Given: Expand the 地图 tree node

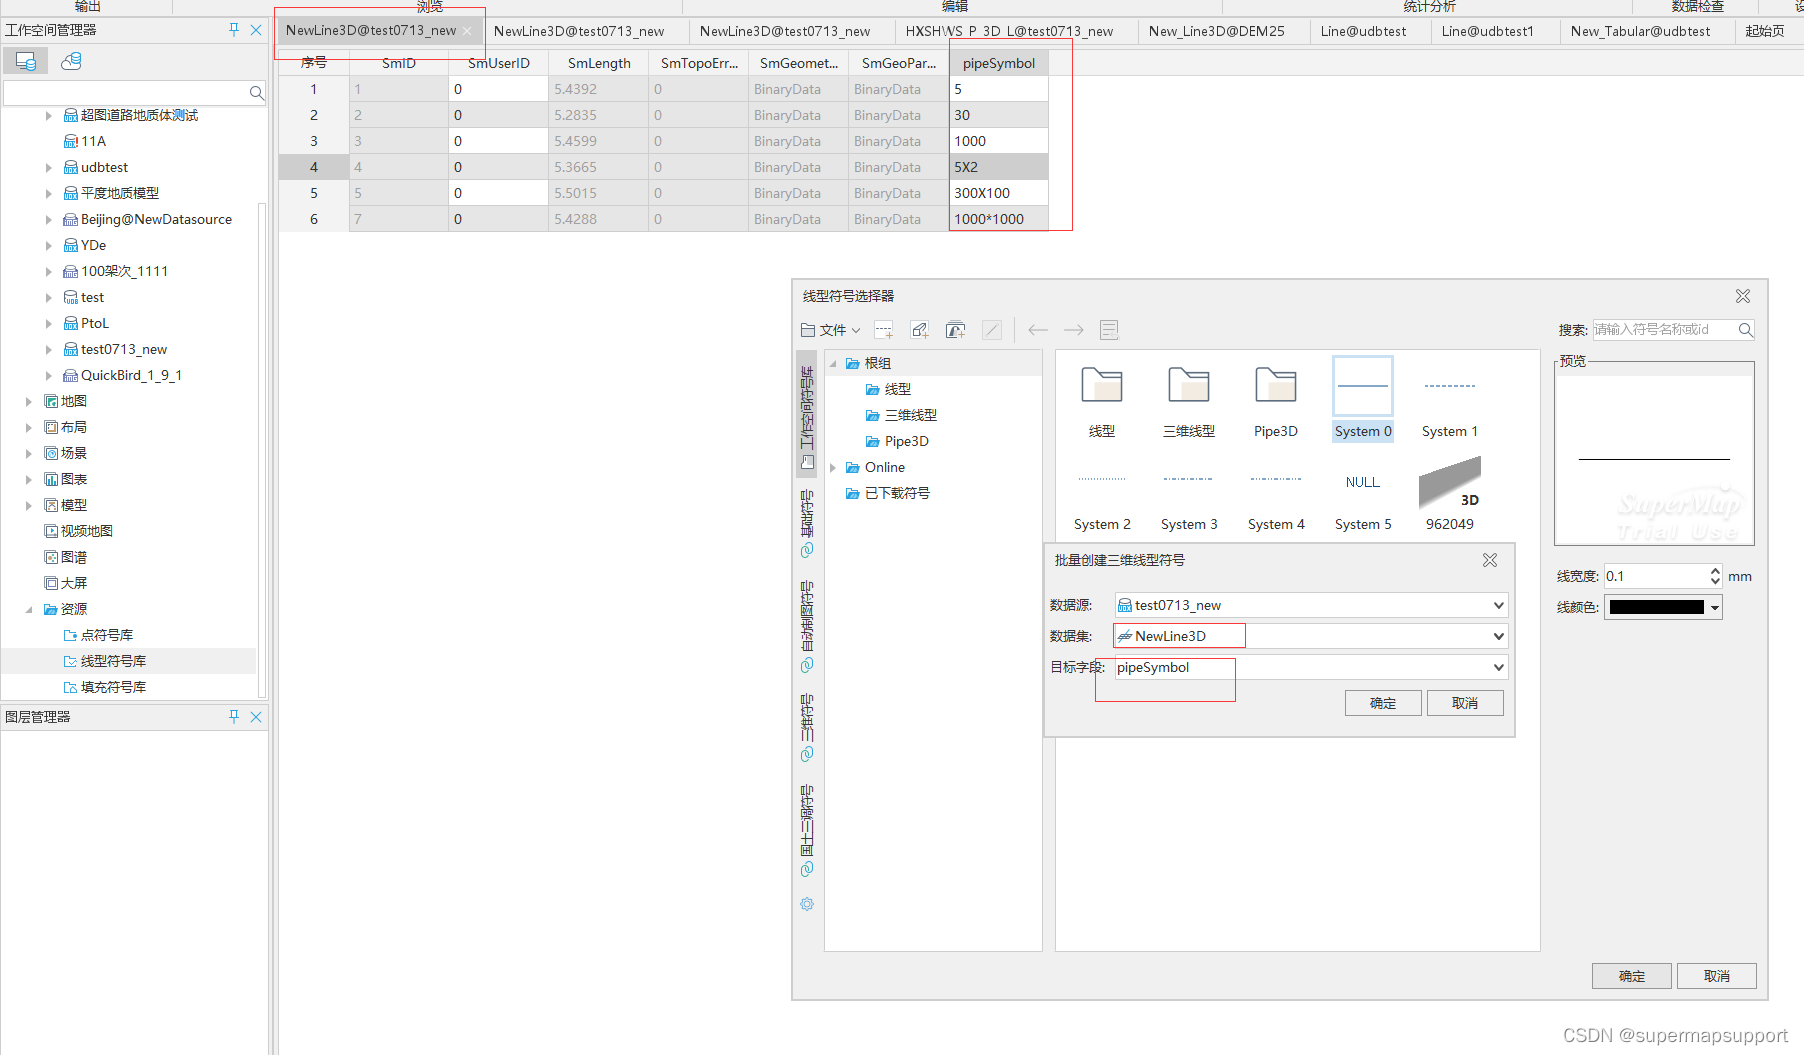Looking at the screenshot, I should coord(28,401).
